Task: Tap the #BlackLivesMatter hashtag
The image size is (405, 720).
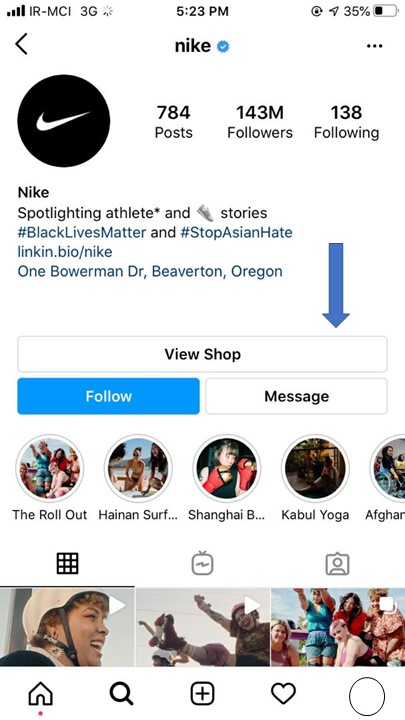Action: [82, 232]
